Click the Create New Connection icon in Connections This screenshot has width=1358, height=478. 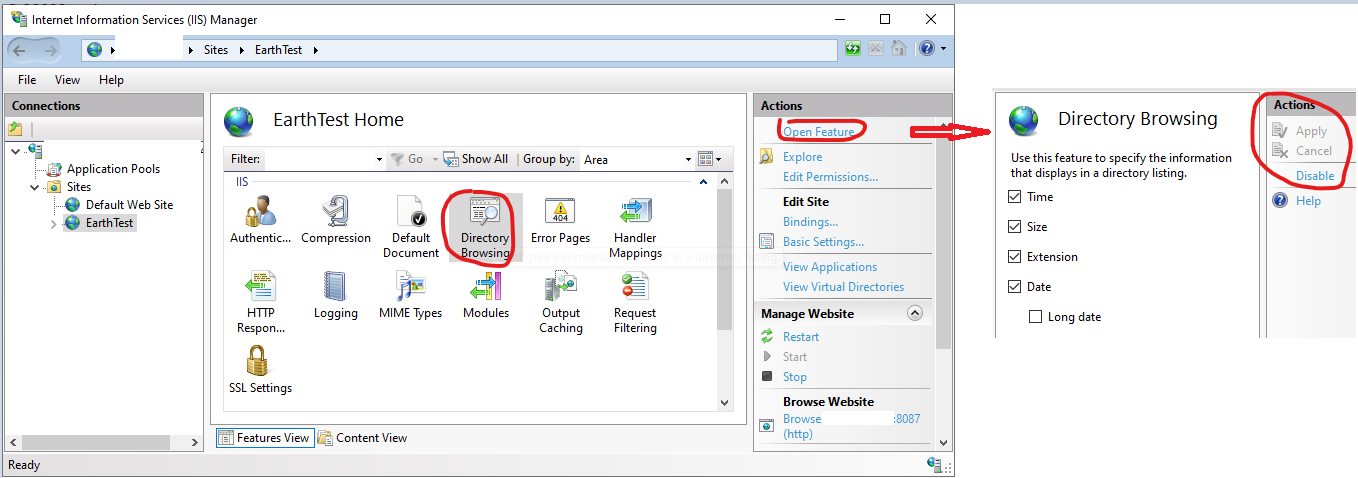click(x=15, y=129)
